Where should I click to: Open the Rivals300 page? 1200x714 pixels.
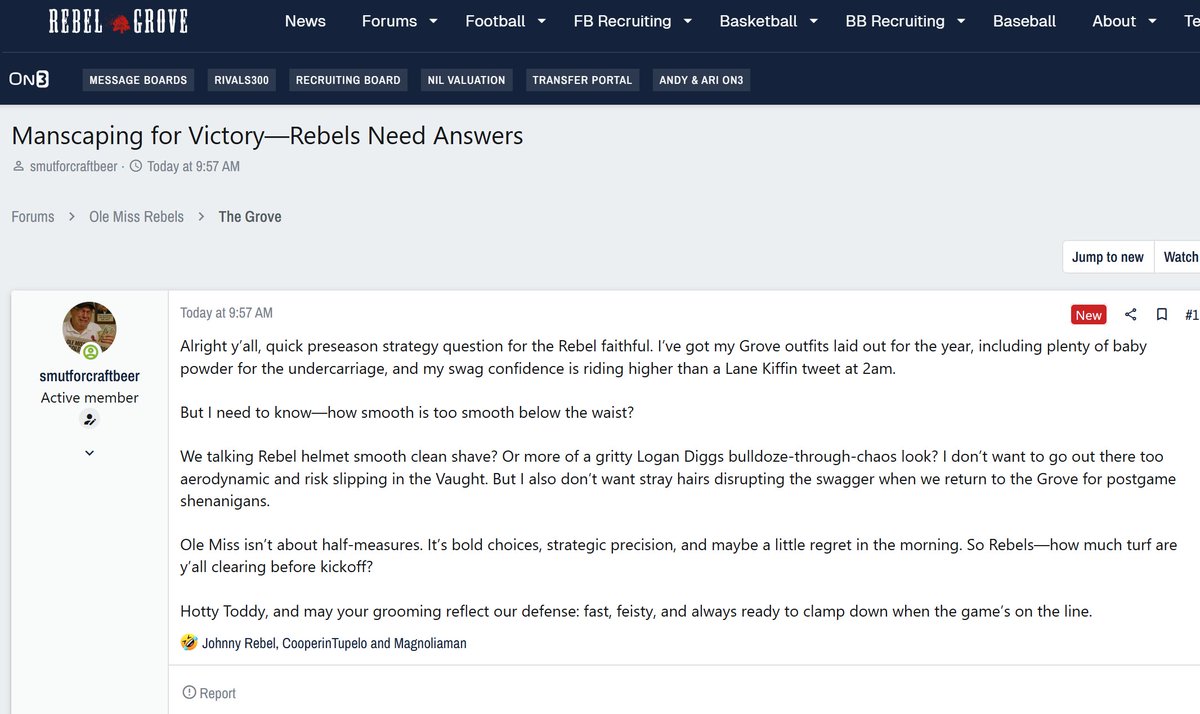coord(242,80)
